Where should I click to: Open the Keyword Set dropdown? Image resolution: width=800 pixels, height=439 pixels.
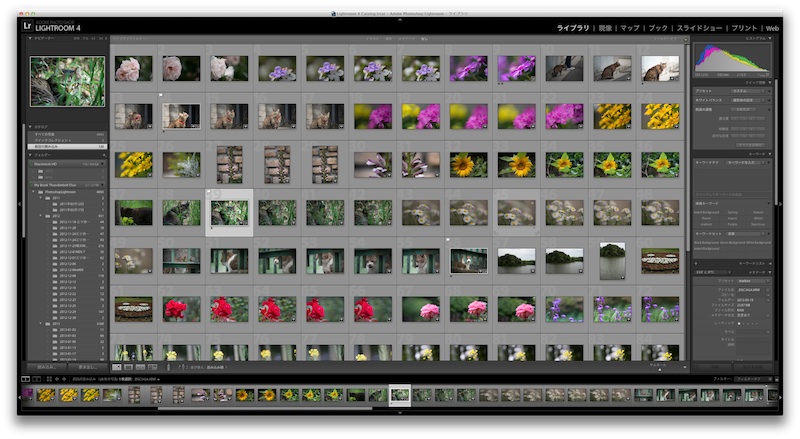[x=747, y=233]
